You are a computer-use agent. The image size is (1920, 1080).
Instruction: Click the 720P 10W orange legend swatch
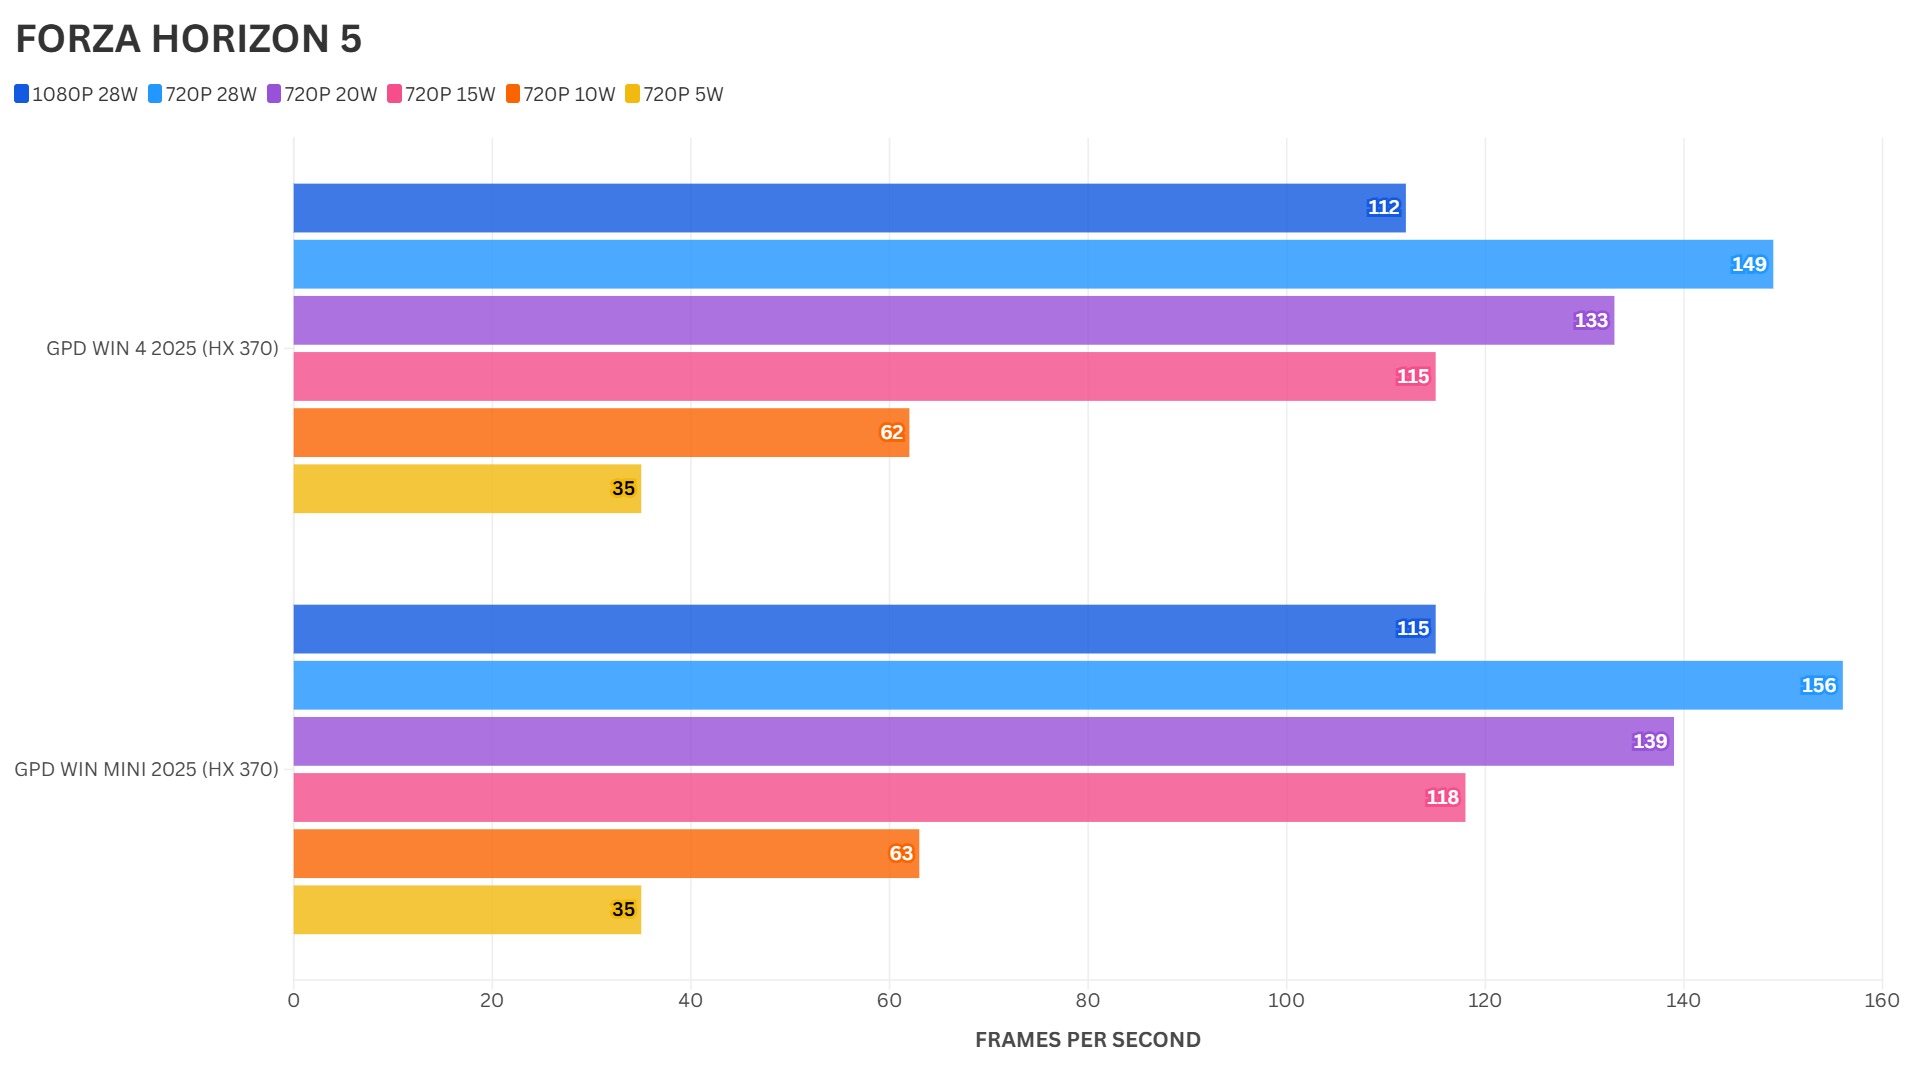pyautogui.click(x=513, y=94)
